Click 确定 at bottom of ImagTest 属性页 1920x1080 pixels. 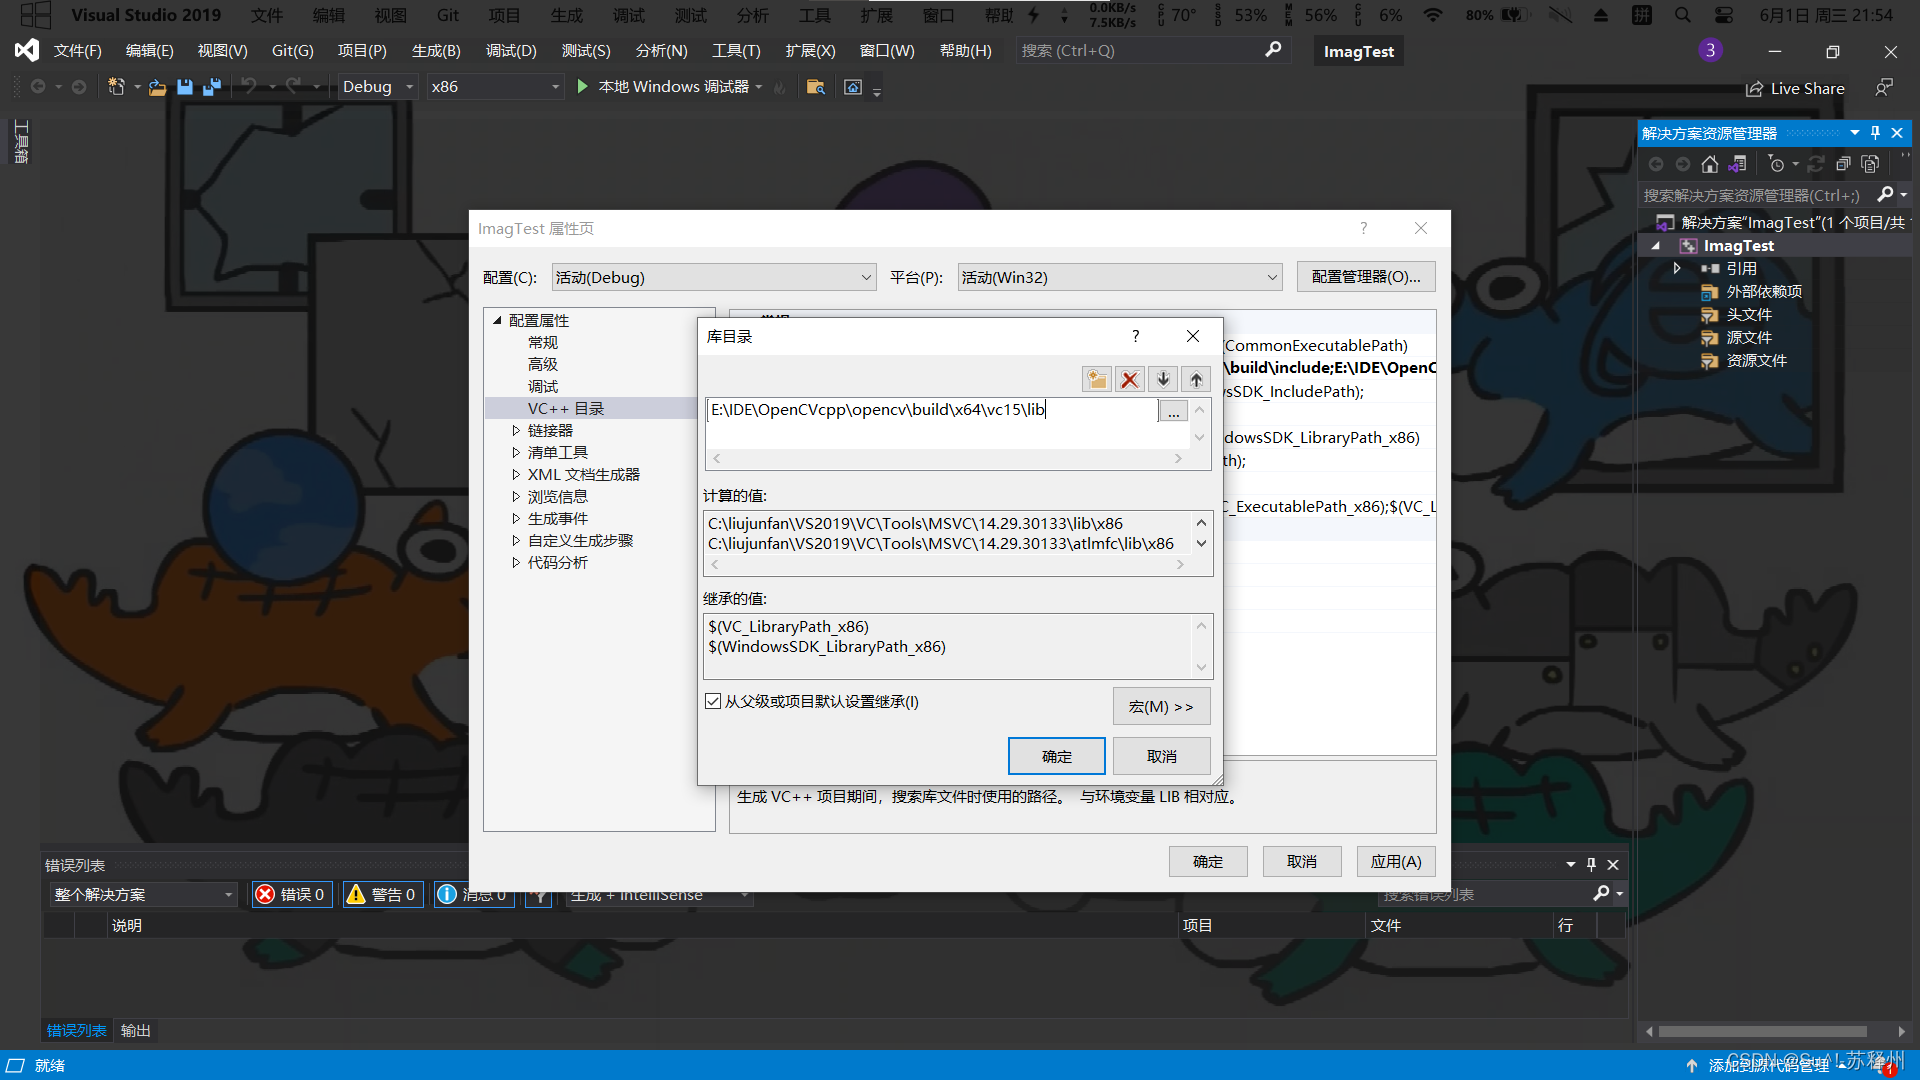click(x=1208, y=861)
